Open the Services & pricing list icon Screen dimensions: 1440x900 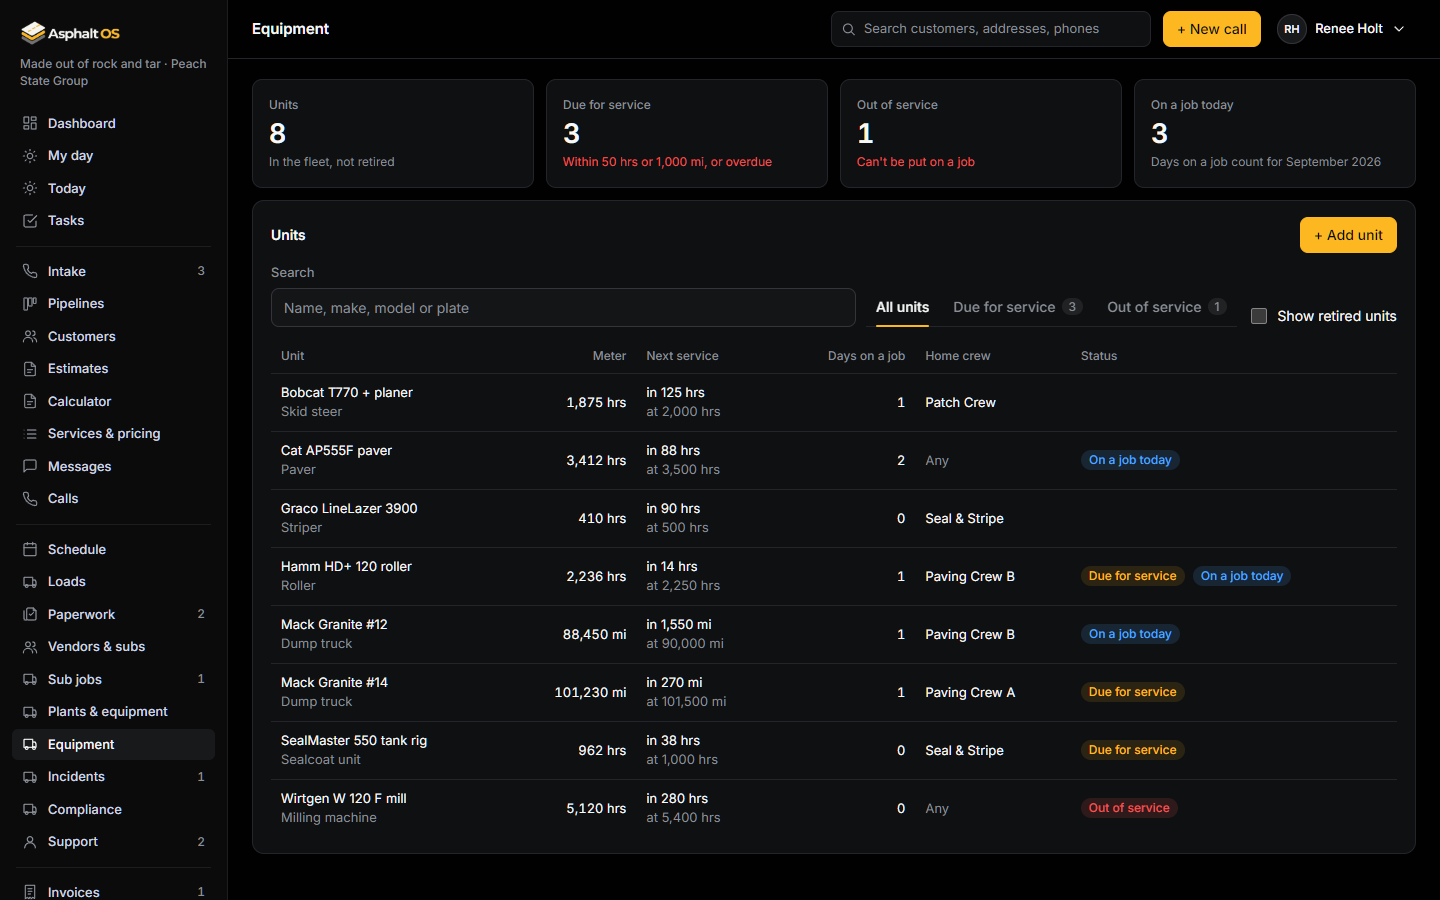[30, 434]
